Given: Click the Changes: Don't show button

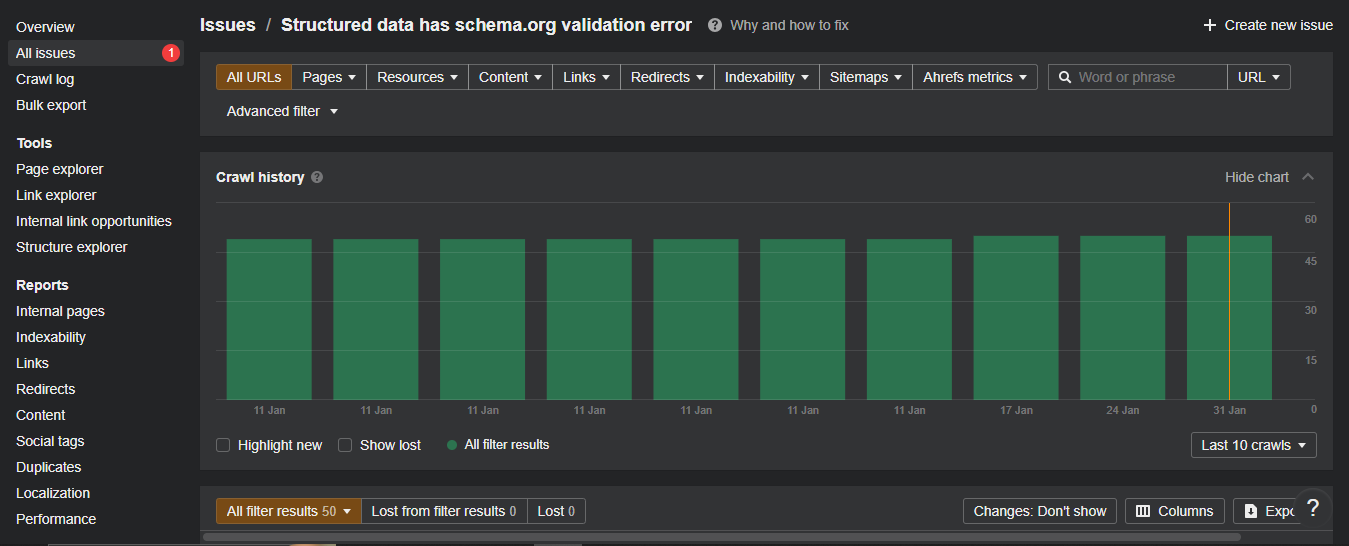Looking at the screenshot, I should (1040, 511).
